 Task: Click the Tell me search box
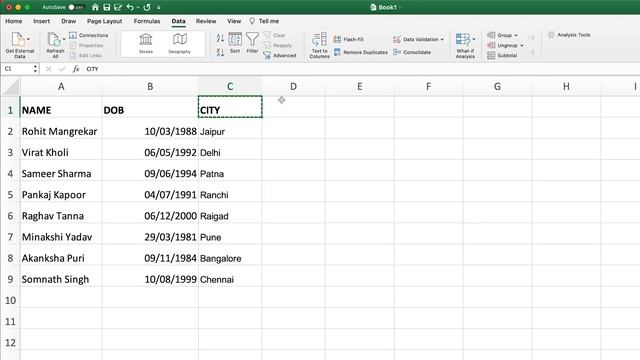coord(264,21)
